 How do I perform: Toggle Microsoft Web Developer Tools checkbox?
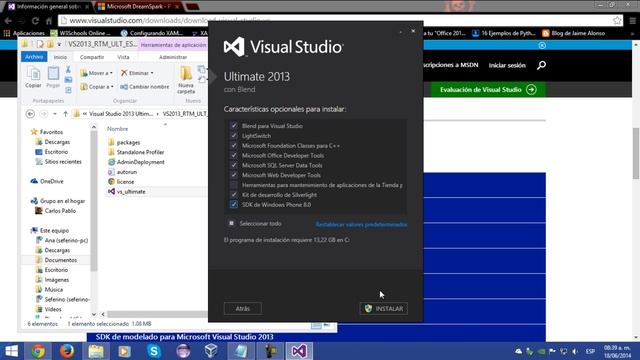coord(234,175)
